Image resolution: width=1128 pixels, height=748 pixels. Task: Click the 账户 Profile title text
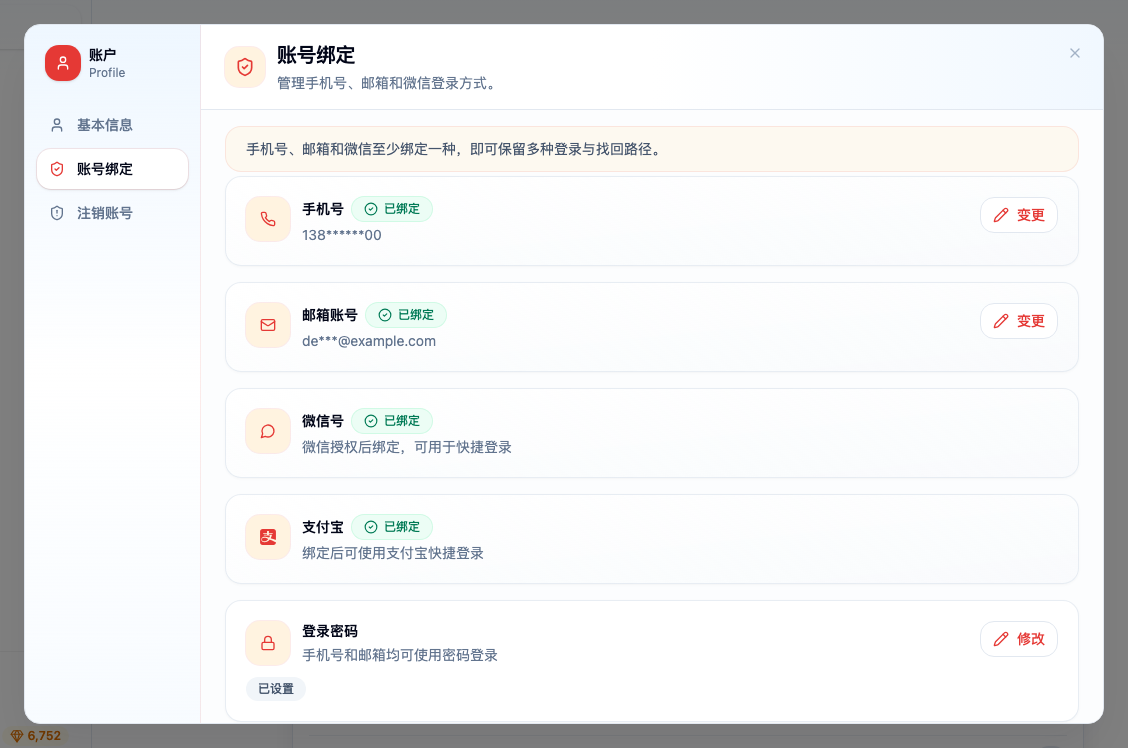click(107, 63)
